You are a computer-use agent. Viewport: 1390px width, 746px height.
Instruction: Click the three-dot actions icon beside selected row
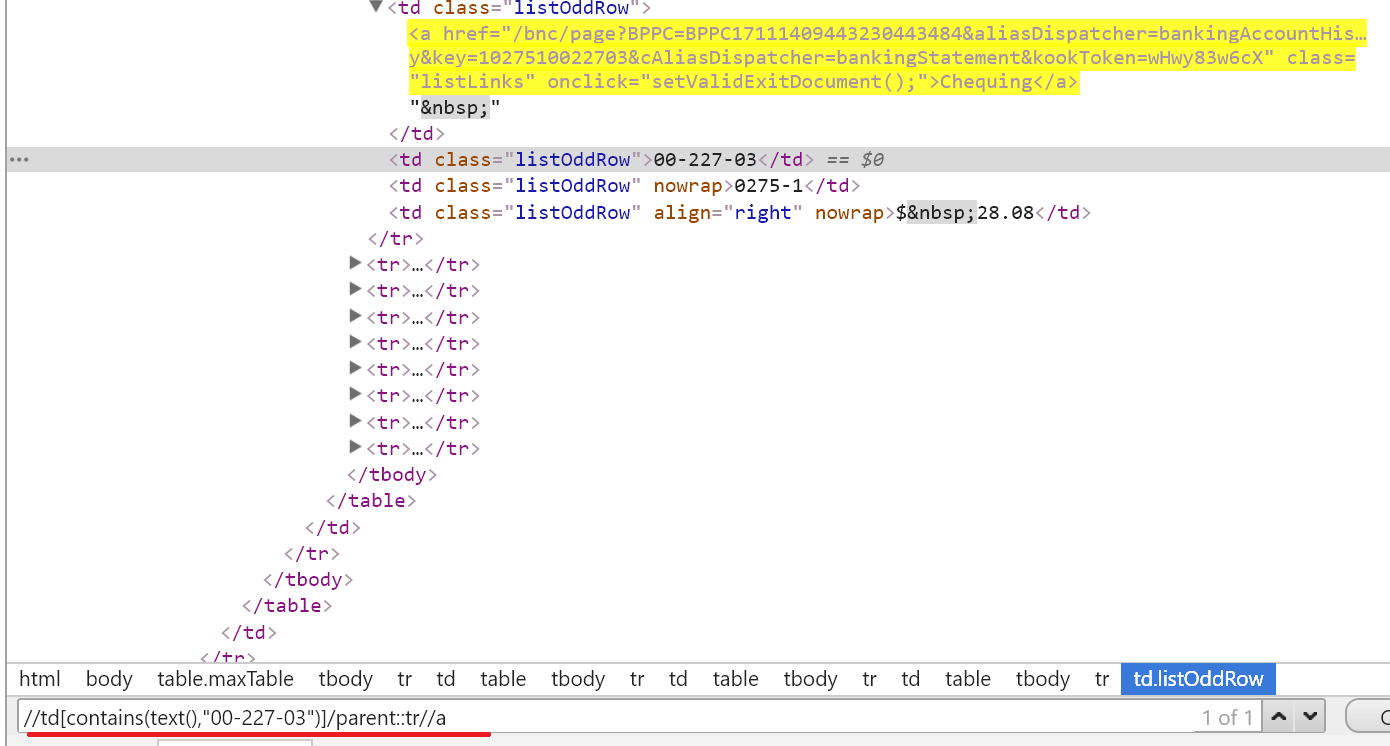(x=19, y=160)
